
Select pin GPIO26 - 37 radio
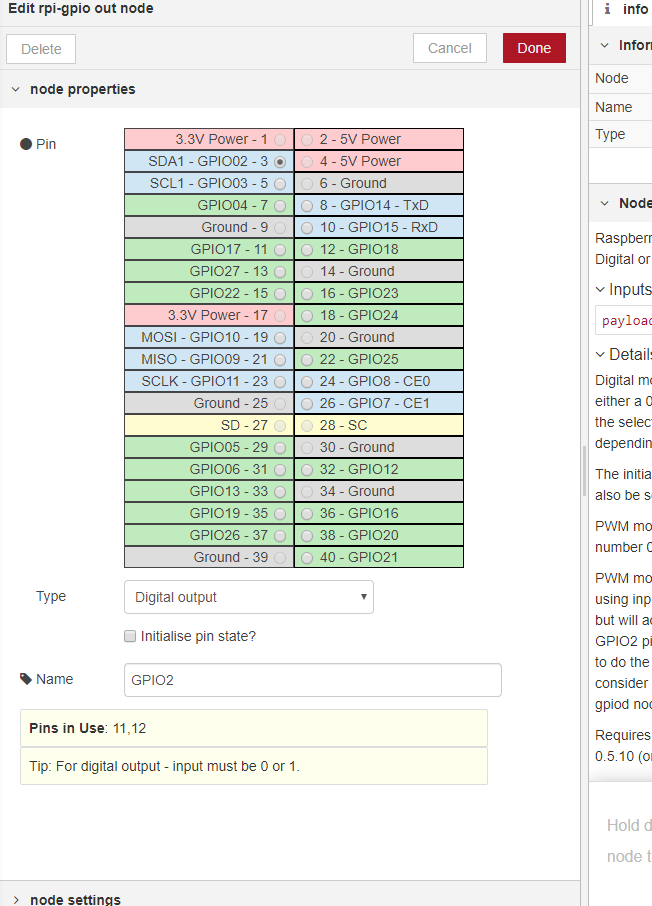[280, 536]
